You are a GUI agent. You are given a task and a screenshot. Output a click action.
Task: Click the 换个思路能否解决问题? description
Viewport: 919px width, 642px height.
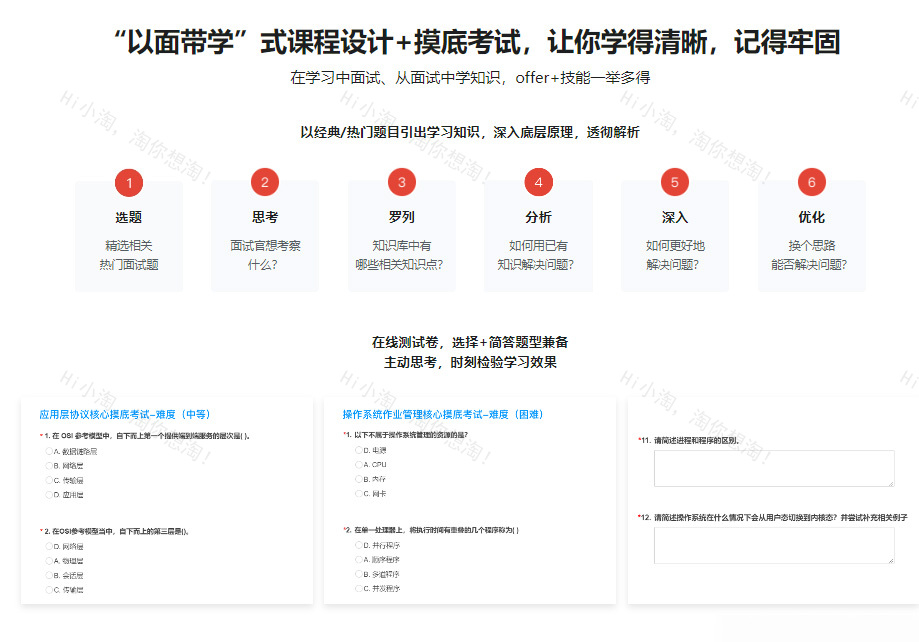(809, 255)
